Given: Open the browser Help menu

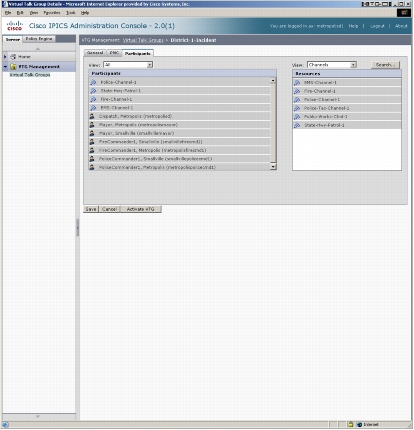Looking at the screenshot, I should point(85,13).
